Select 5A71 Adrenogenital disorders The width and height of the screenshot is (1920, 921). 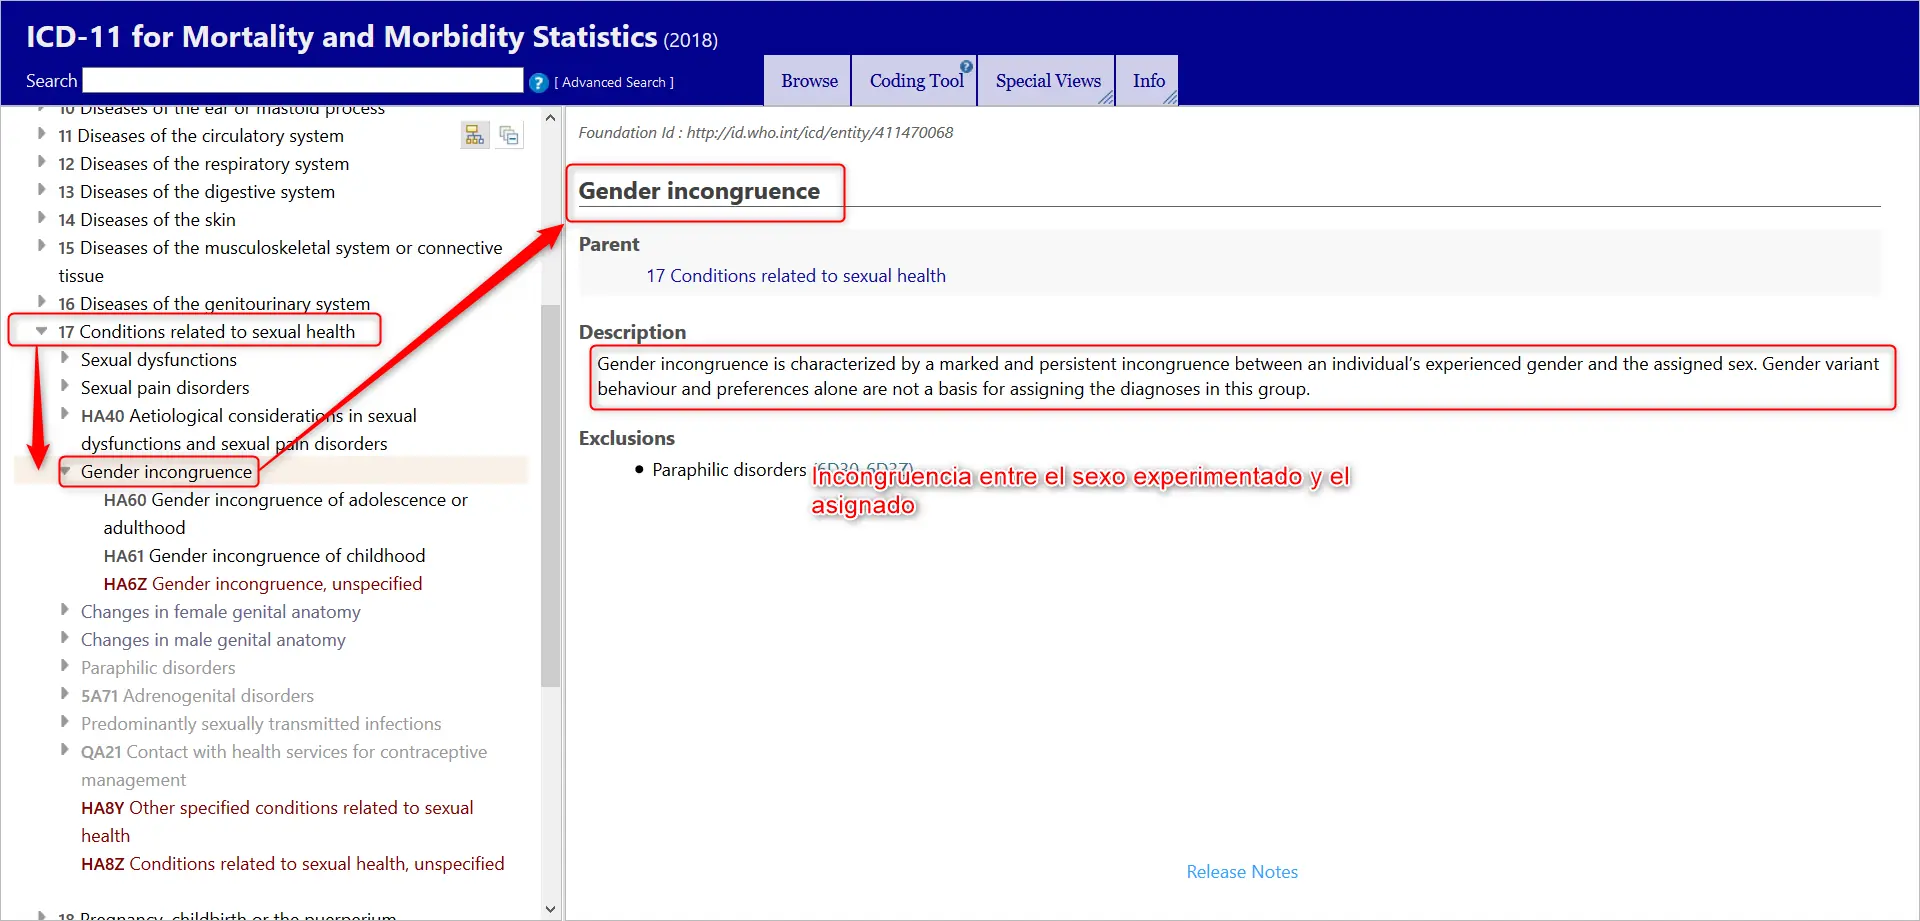click(197, 696)
